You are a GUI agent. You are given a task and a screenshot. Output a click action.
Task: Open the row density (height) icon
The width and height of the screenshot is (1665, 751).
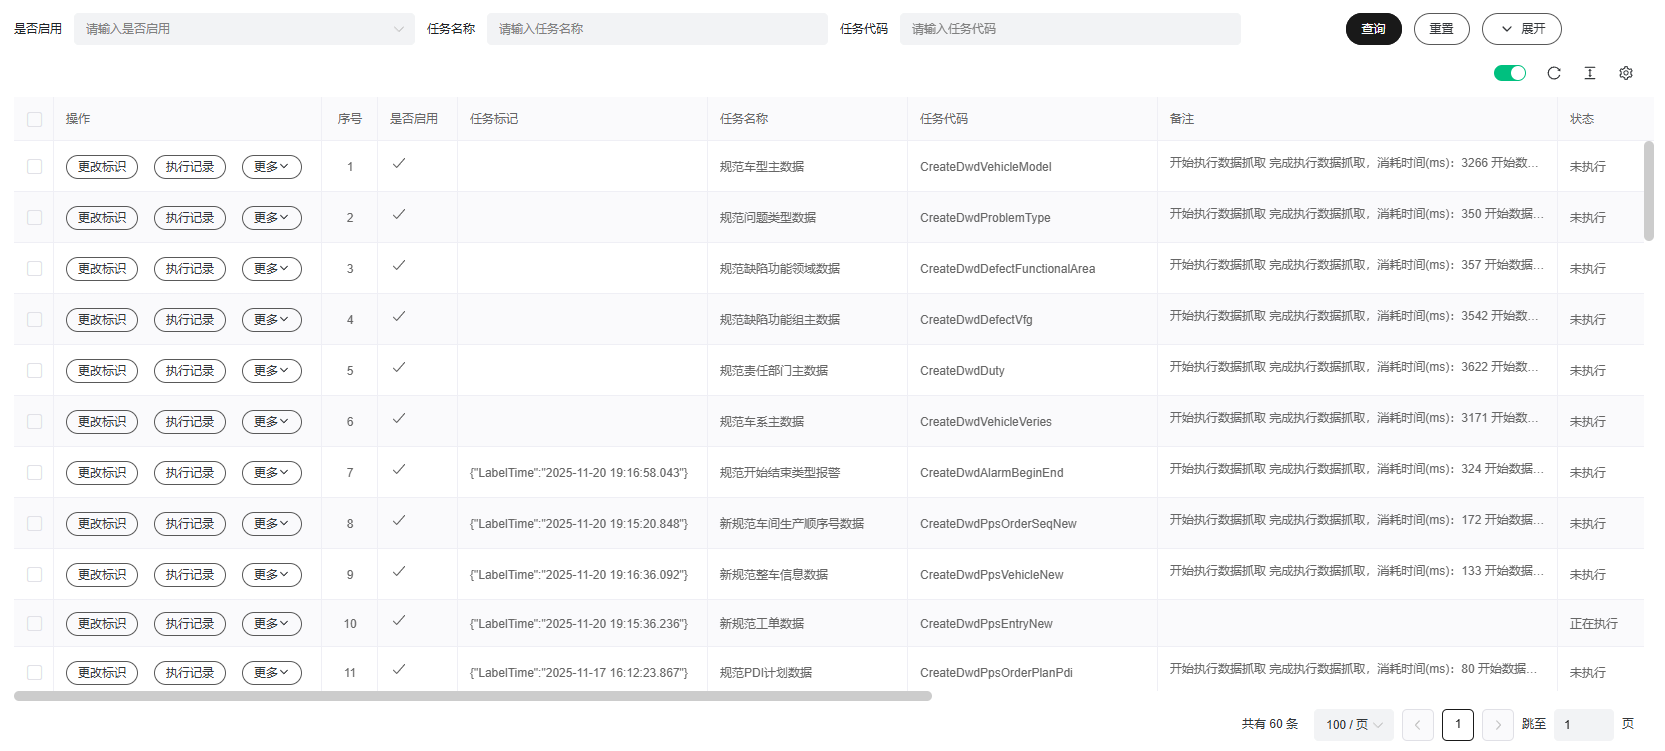[x=1589, y=73]
